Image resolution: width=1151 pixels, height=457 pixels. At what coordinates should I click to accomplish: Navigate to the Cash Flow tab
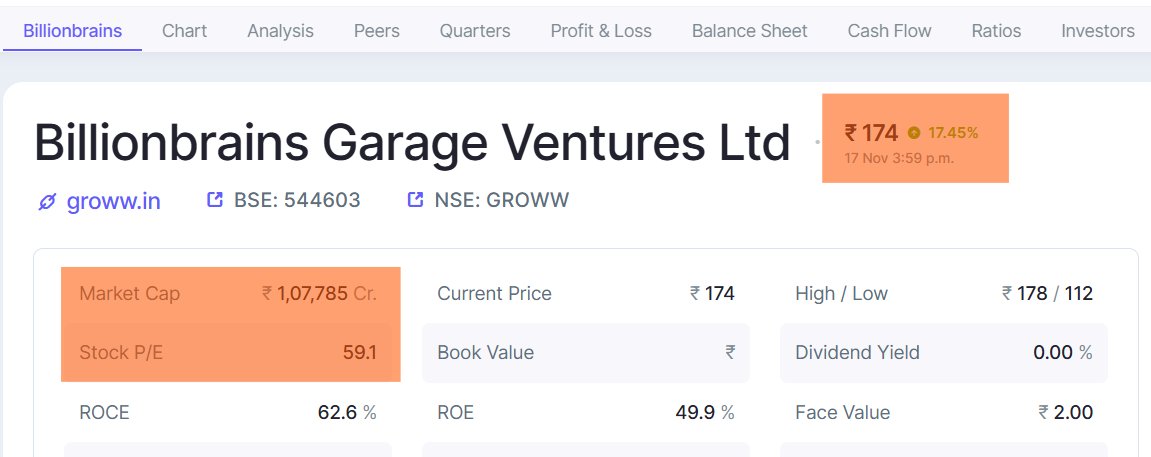[x=889, y=31]
